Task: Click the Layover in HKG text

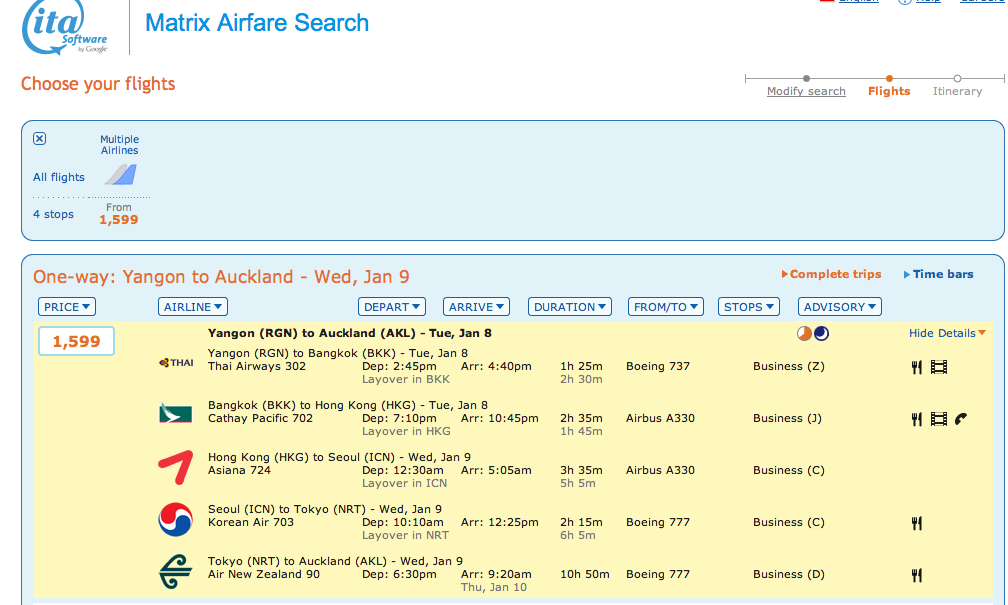Action: pos(406,431)
